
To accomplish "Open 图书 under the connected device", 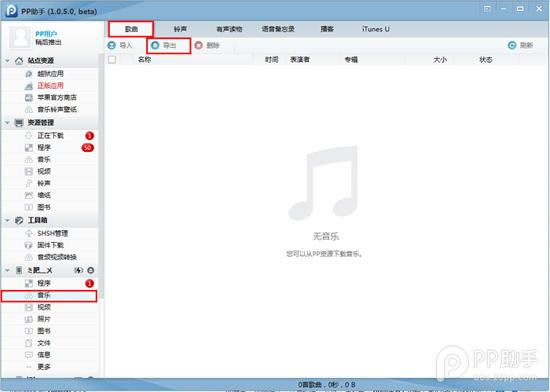I will (x=44, y=331).
